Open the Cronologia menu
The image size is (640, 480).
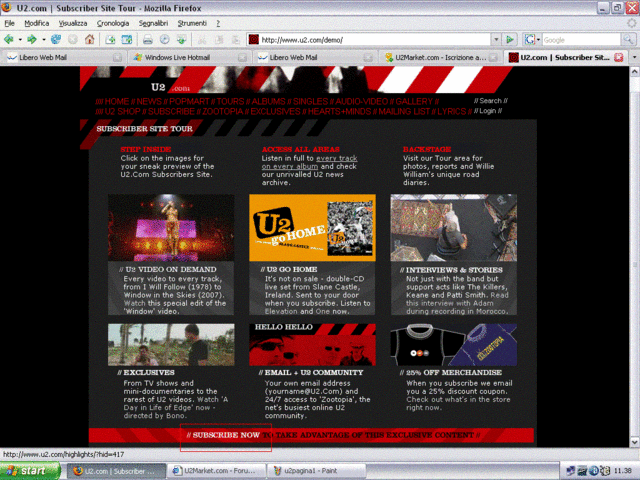click(x=113, y=23)
